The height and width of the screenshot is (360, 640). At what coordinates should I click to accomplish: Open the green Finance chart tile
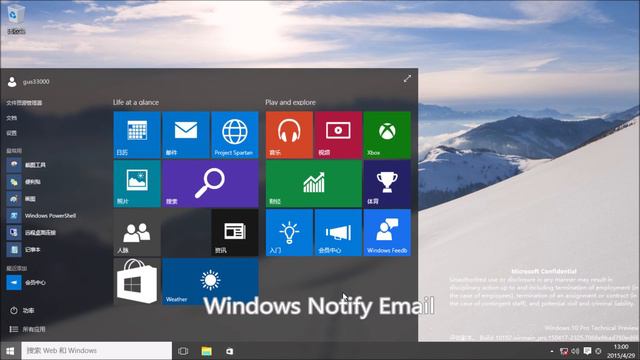tap(313, 184)
